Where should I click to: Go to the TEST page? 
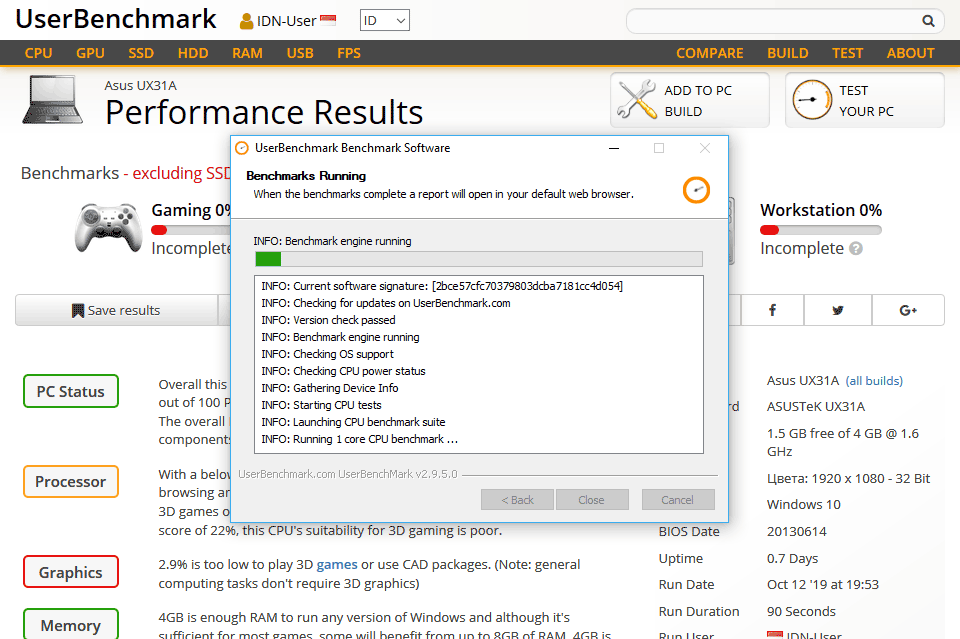coord(847,53)
